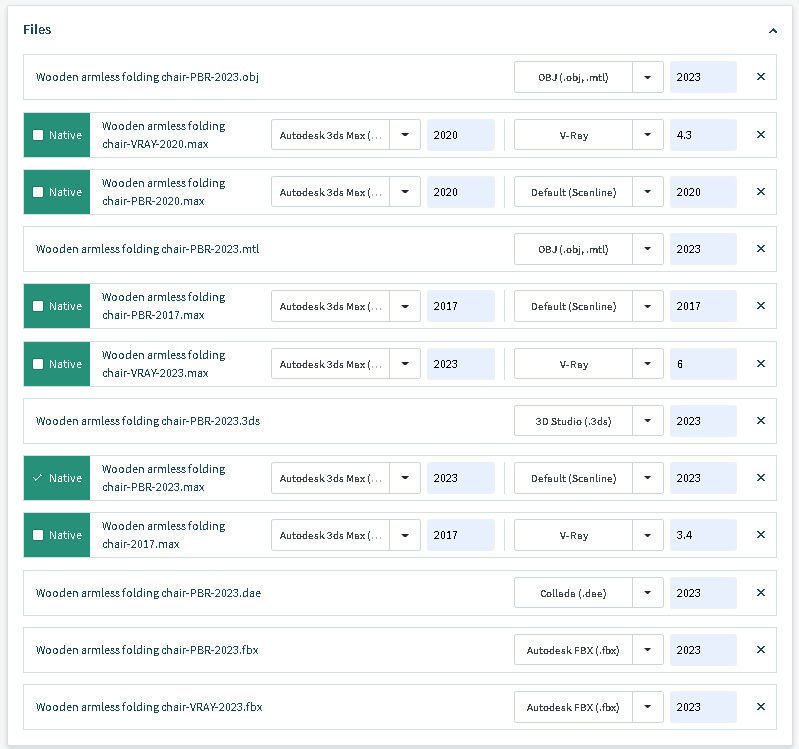The height and width of the screenshot is (749, 799).
Task: Delete the VRAY-2020.max file entry
Action: 760,135
